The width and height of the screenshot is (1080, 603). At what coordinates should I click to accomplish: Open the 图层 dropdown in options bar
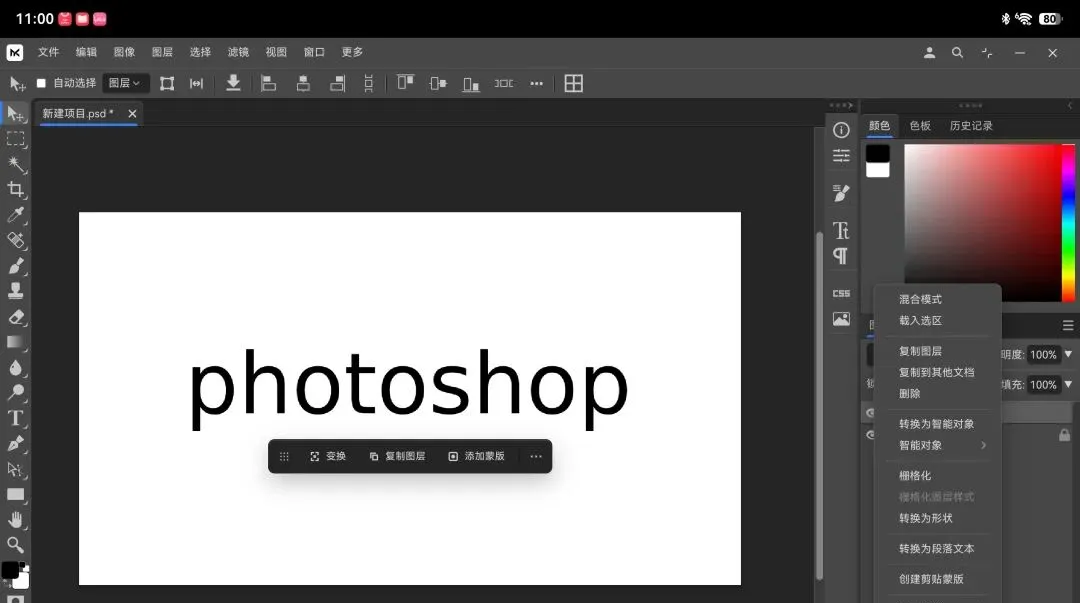point(125,83)
